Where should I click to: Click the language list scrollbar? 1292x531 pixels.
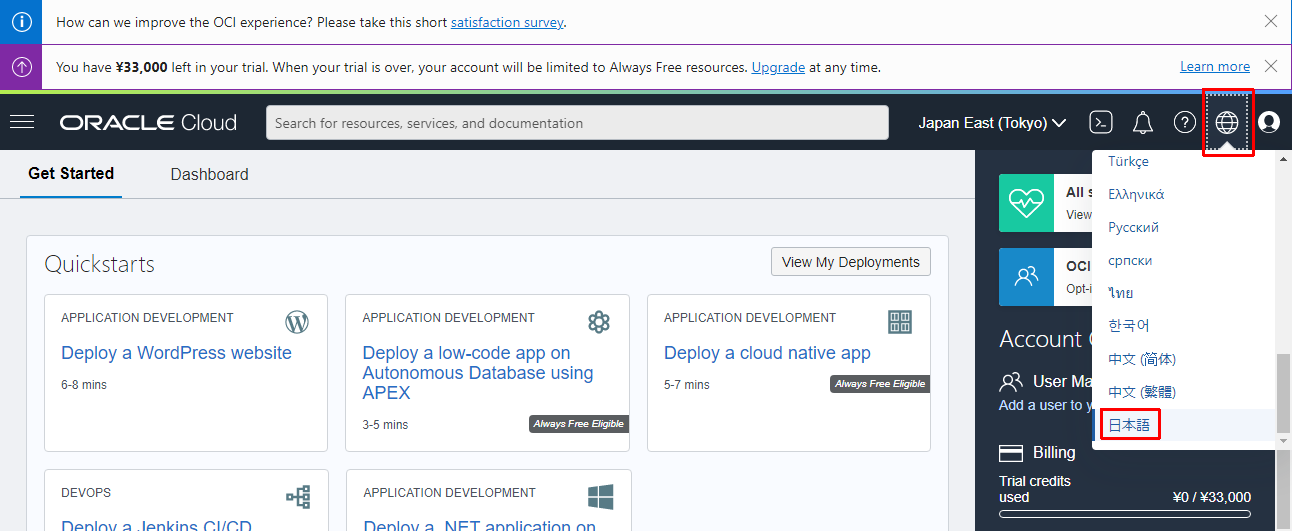click(1284, 394)
